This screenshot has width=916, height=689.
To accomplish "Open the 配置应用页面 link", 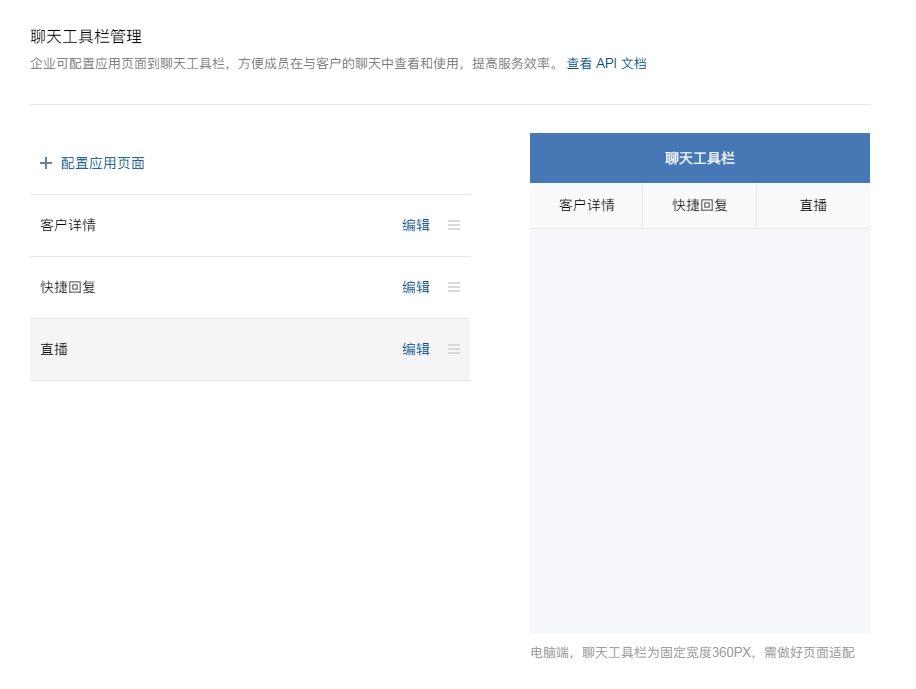I will [102, 163].
